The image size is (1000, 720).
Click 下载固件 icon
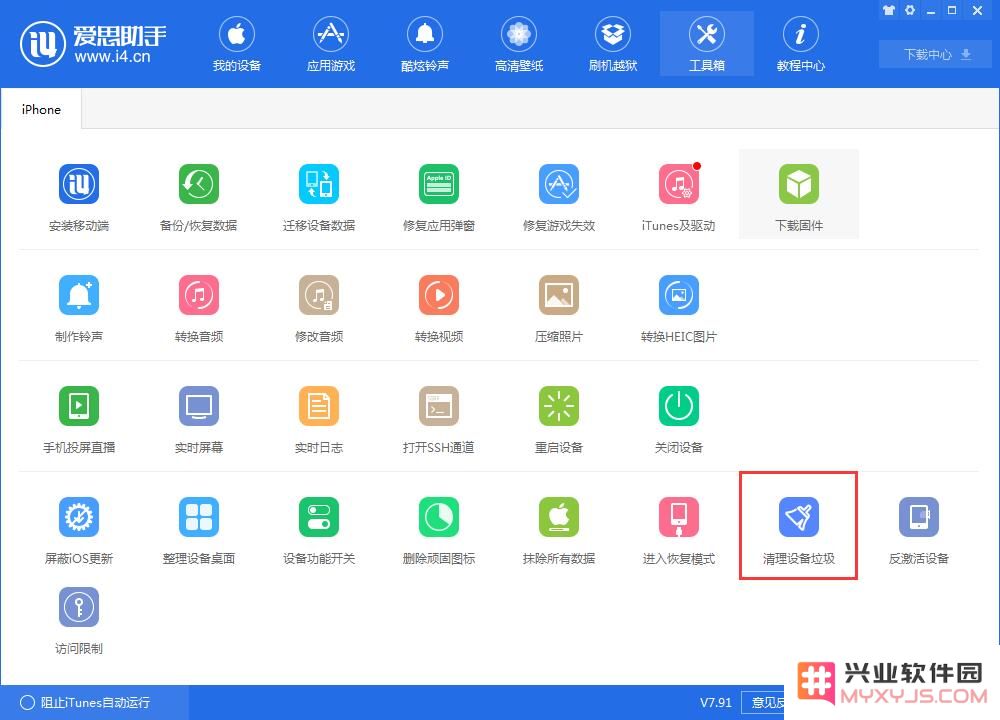point(798,184)
